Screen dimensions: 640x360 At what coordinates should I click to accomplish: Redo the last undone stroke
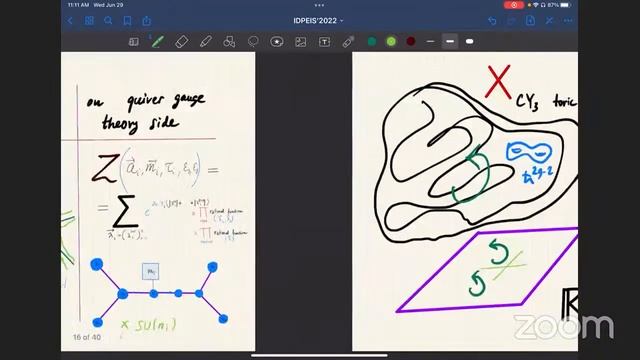(511, 20)
